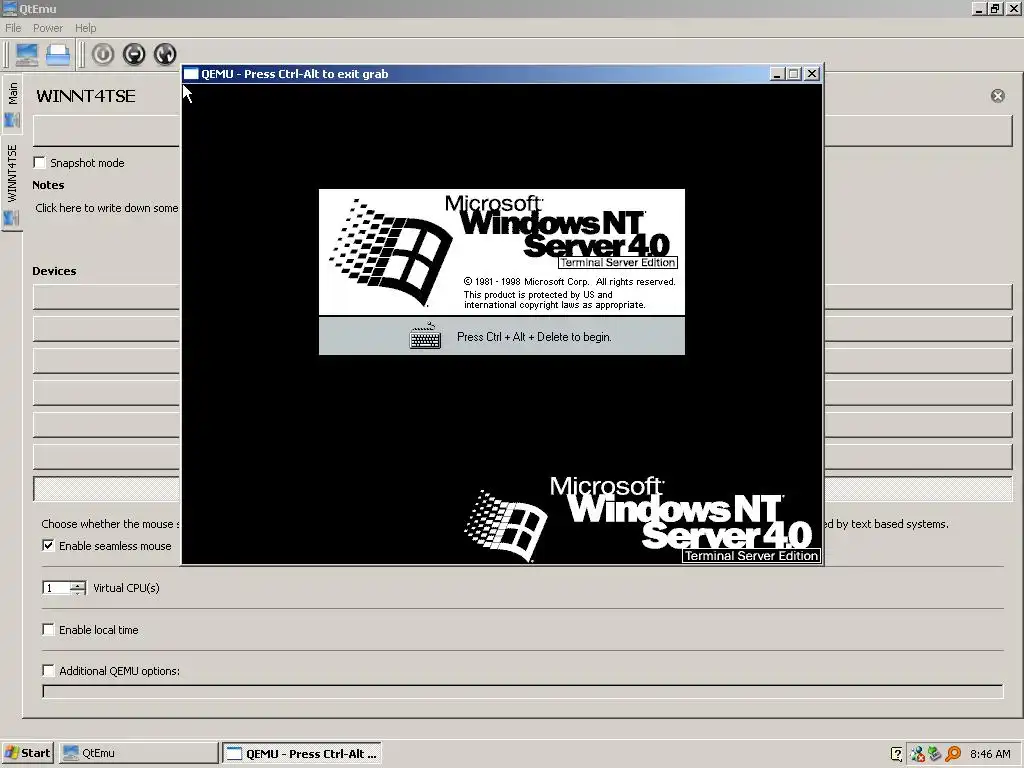Tick the Additional QEMU options checkbox
Image resolution: width=1024 pixels, height=768 pixels.
click(x=48, y=671)
